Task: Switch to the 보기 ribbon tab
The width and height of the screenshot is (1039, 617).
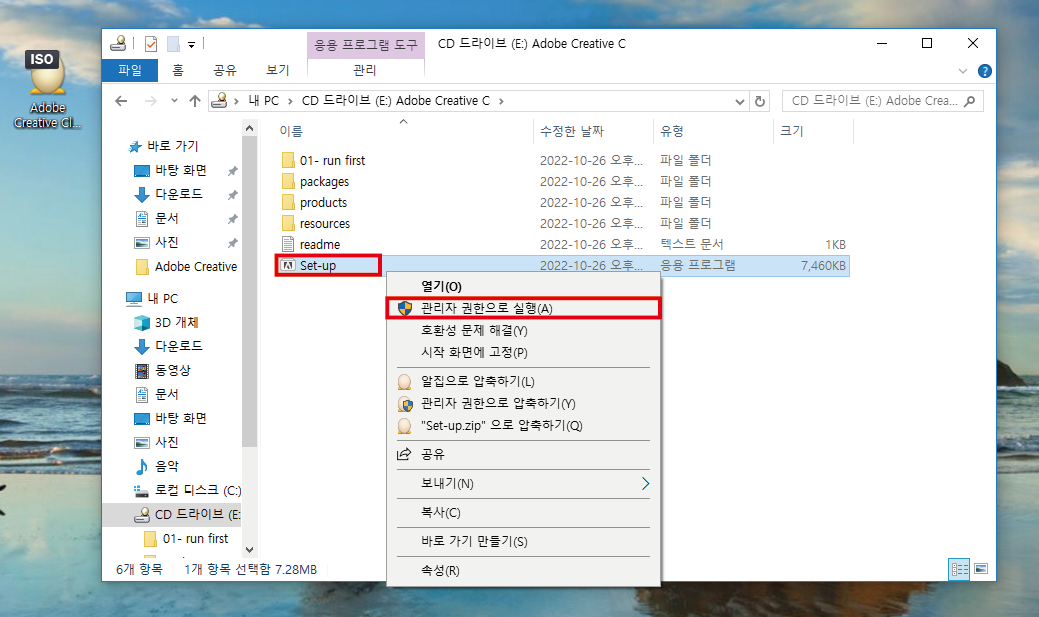Action: click(x=278, y=70)
